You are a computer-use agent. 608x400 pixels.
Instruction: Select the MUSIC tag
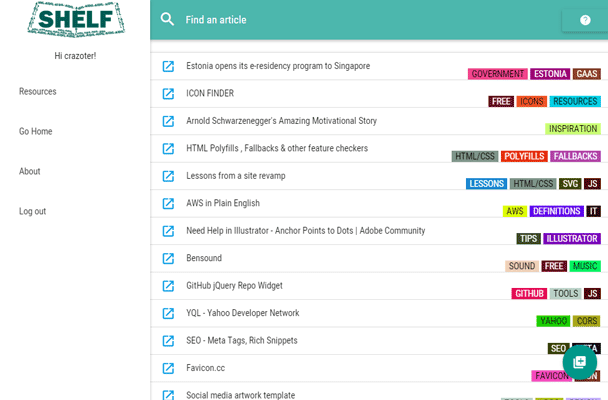pyautogui.click(x=585, y=266)
